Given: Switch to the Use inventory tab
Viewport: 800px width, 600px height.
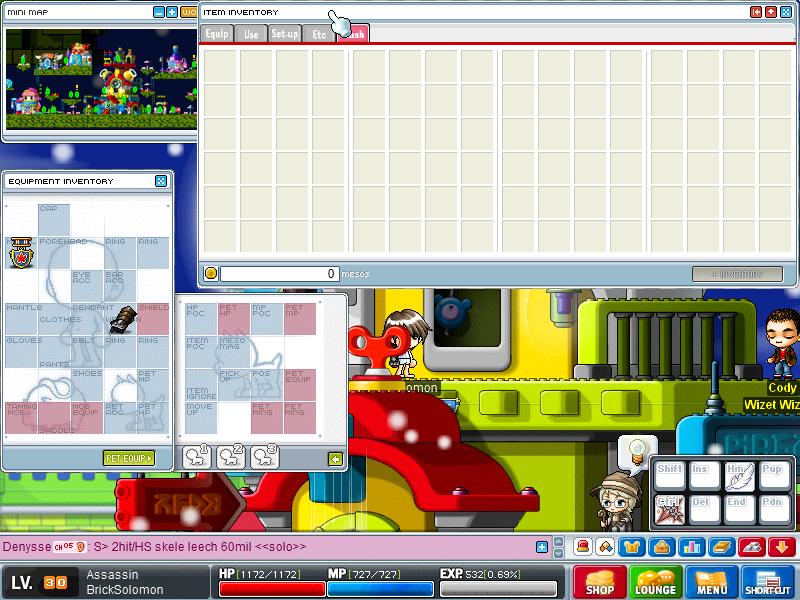Looking at the screenshot, I should (x=251, y=34).
